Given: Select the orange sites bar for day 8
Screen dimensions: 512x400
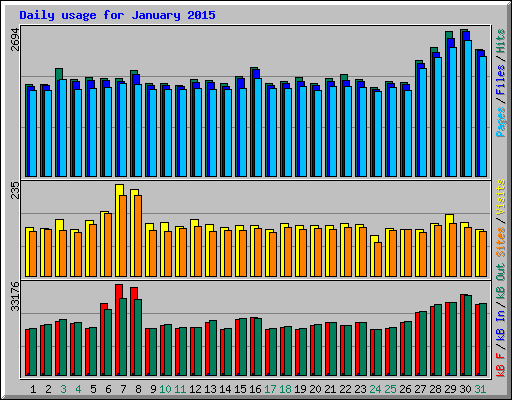Looking at the screenshot, I should (138, 236).
